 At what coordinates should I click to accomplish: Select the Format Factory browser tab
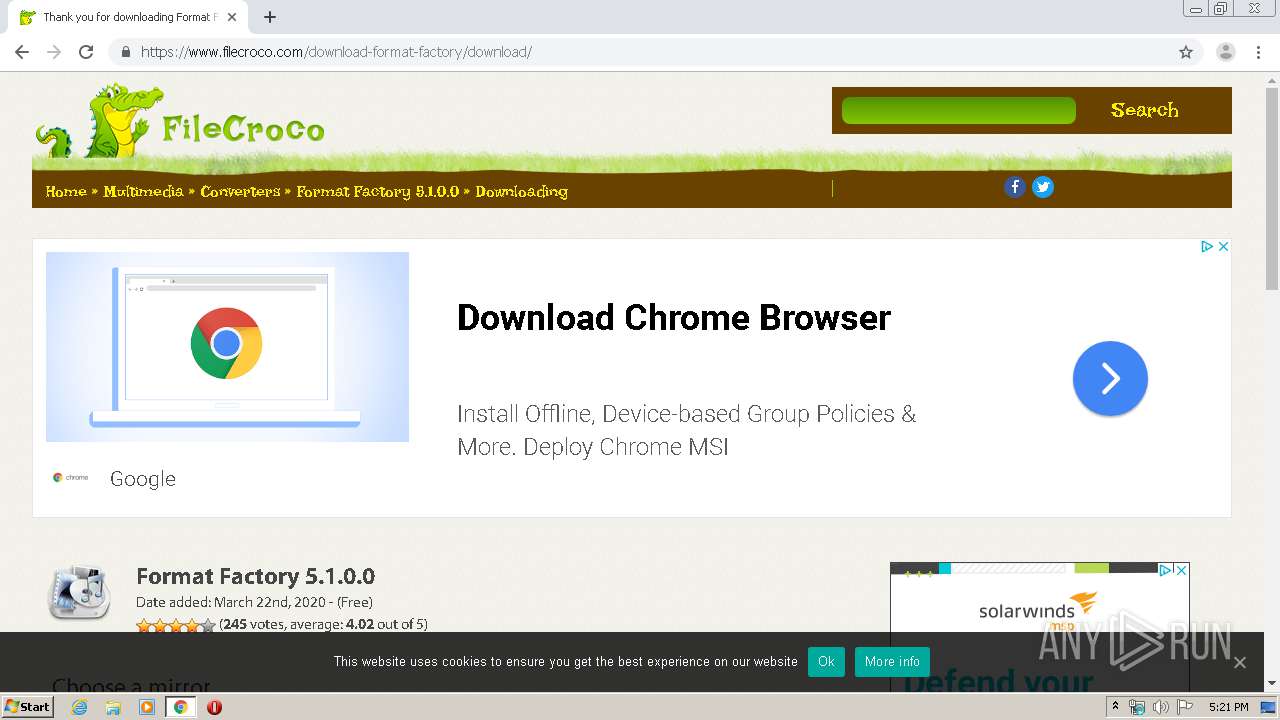128,17
